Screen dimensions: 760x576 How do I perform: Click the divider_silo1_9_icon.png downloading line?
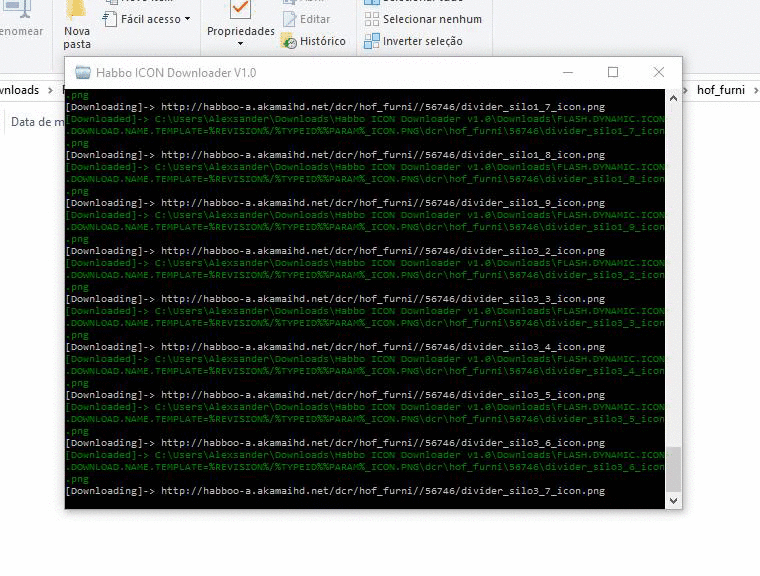tap(335, 203)
